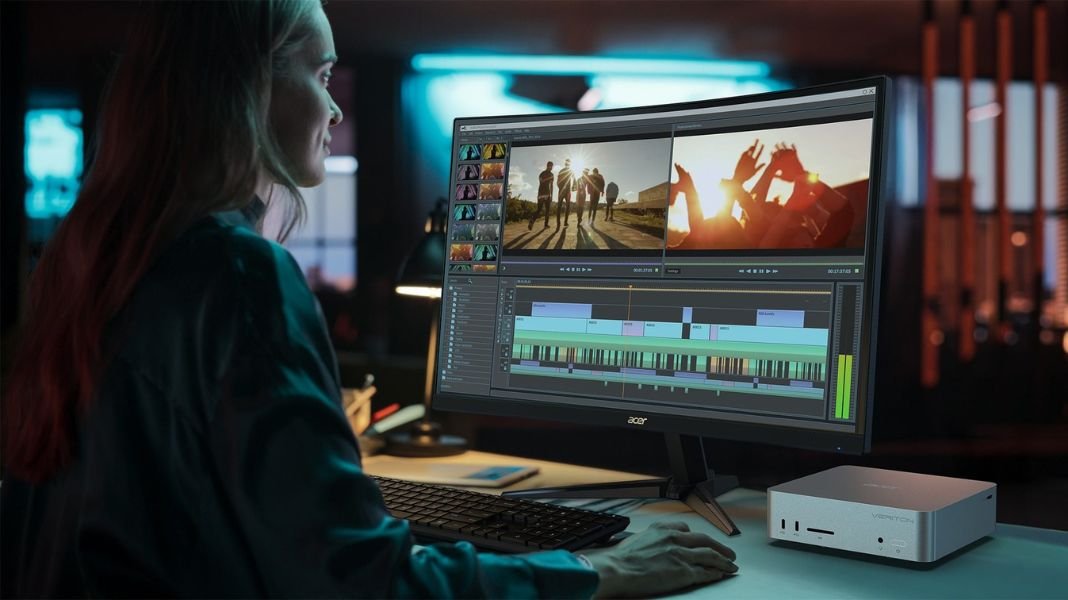Play the clip in the left preview monitor
The height and width of the screenshot is (600, 1068).
[x=584, y=270]
